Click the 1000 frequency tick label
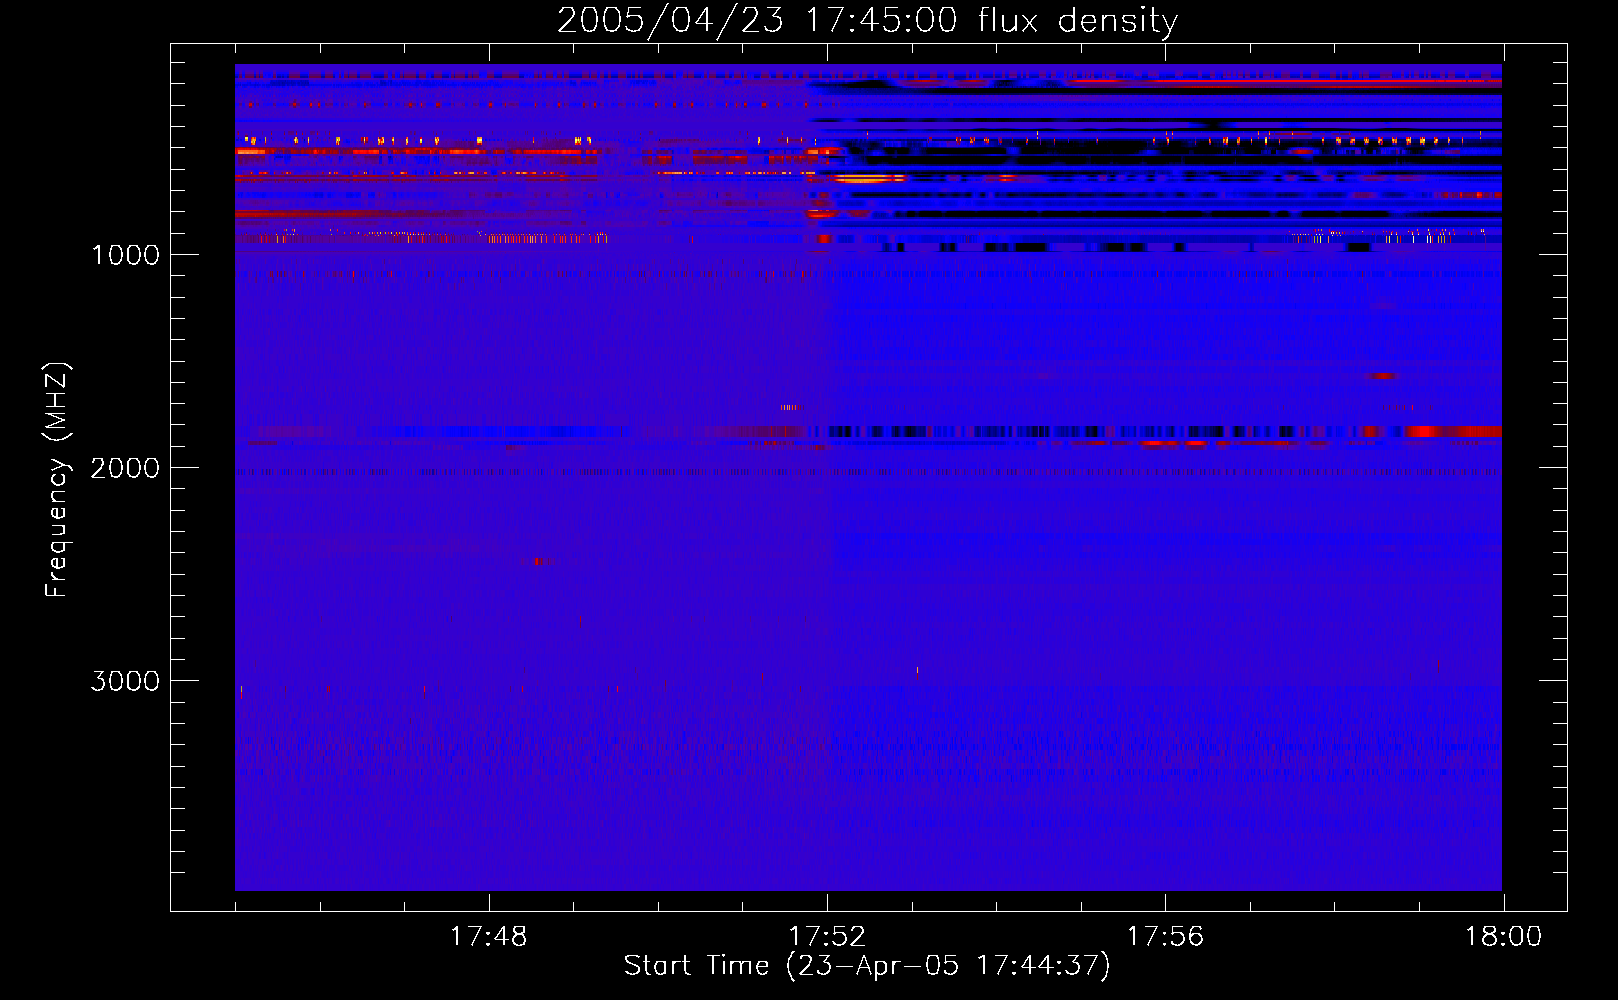The height and width of the screenshot is (1000, 1618). [126, 255]
